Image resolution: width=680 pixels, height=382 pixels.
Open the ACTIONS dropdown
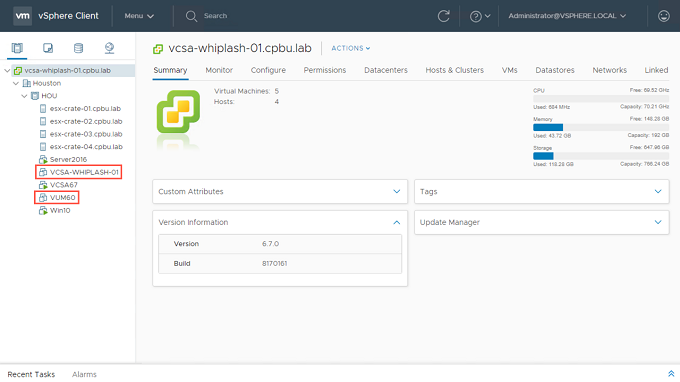[351, 48]
